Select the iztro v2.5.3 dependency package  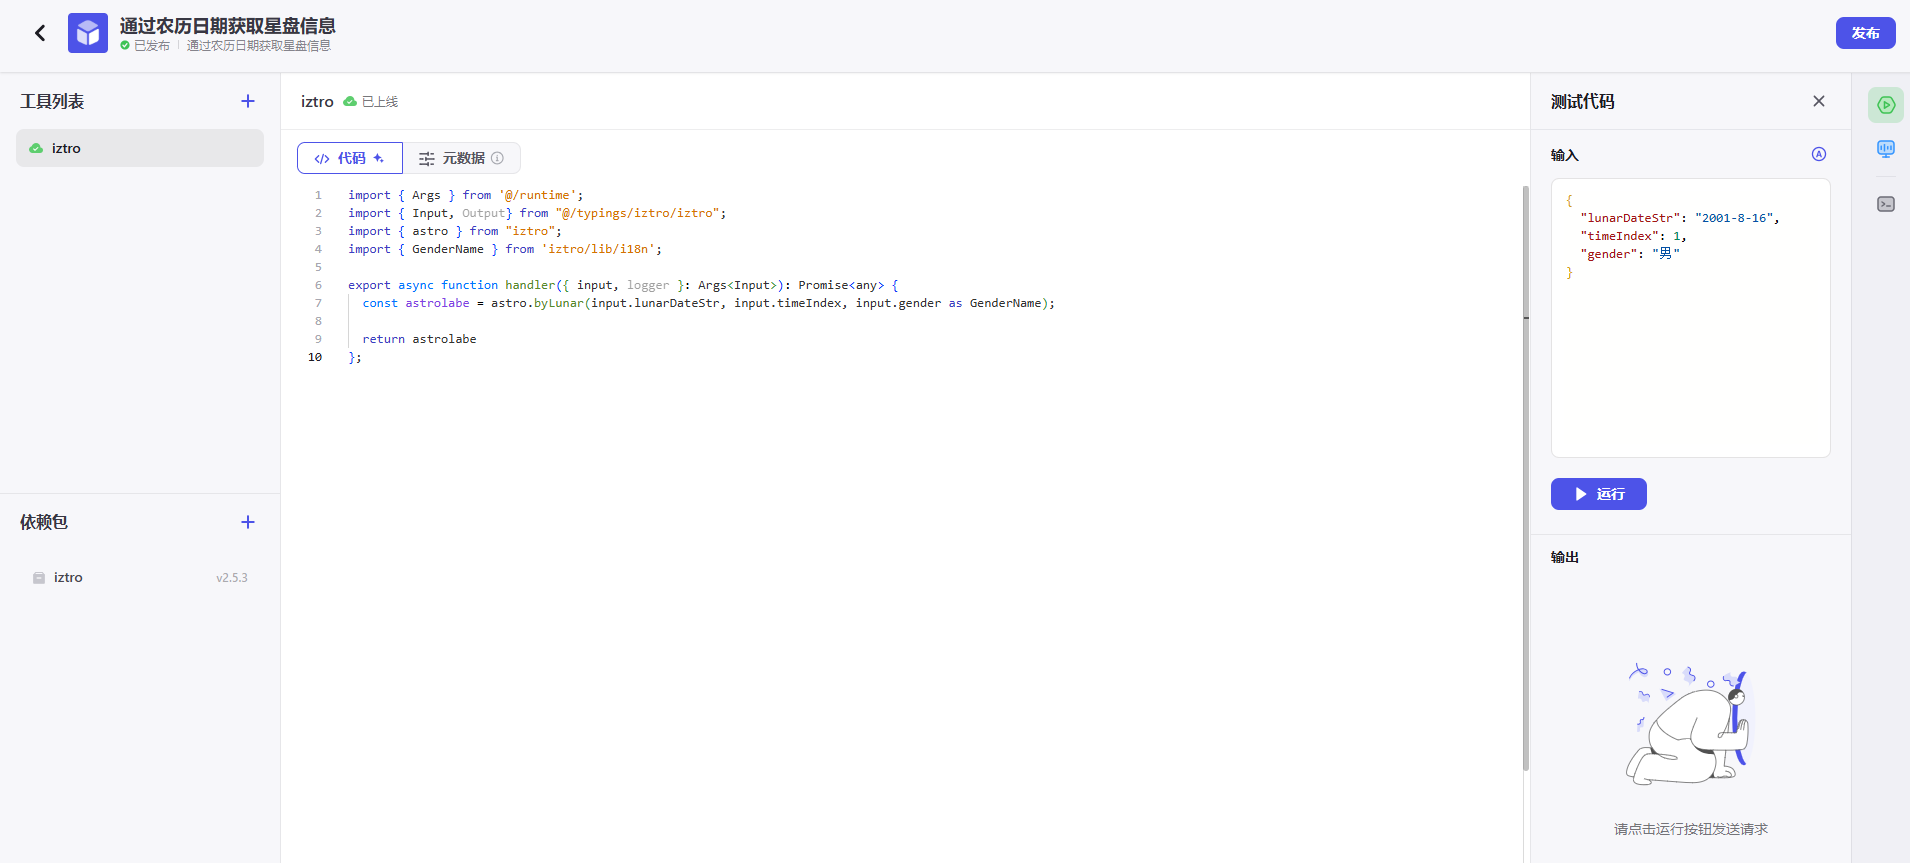140,578
